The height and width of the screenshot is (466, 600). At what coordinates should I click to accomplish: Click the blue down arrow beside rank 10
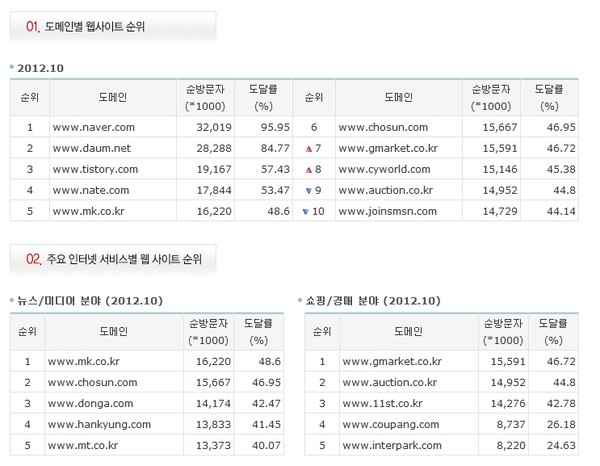305,212
